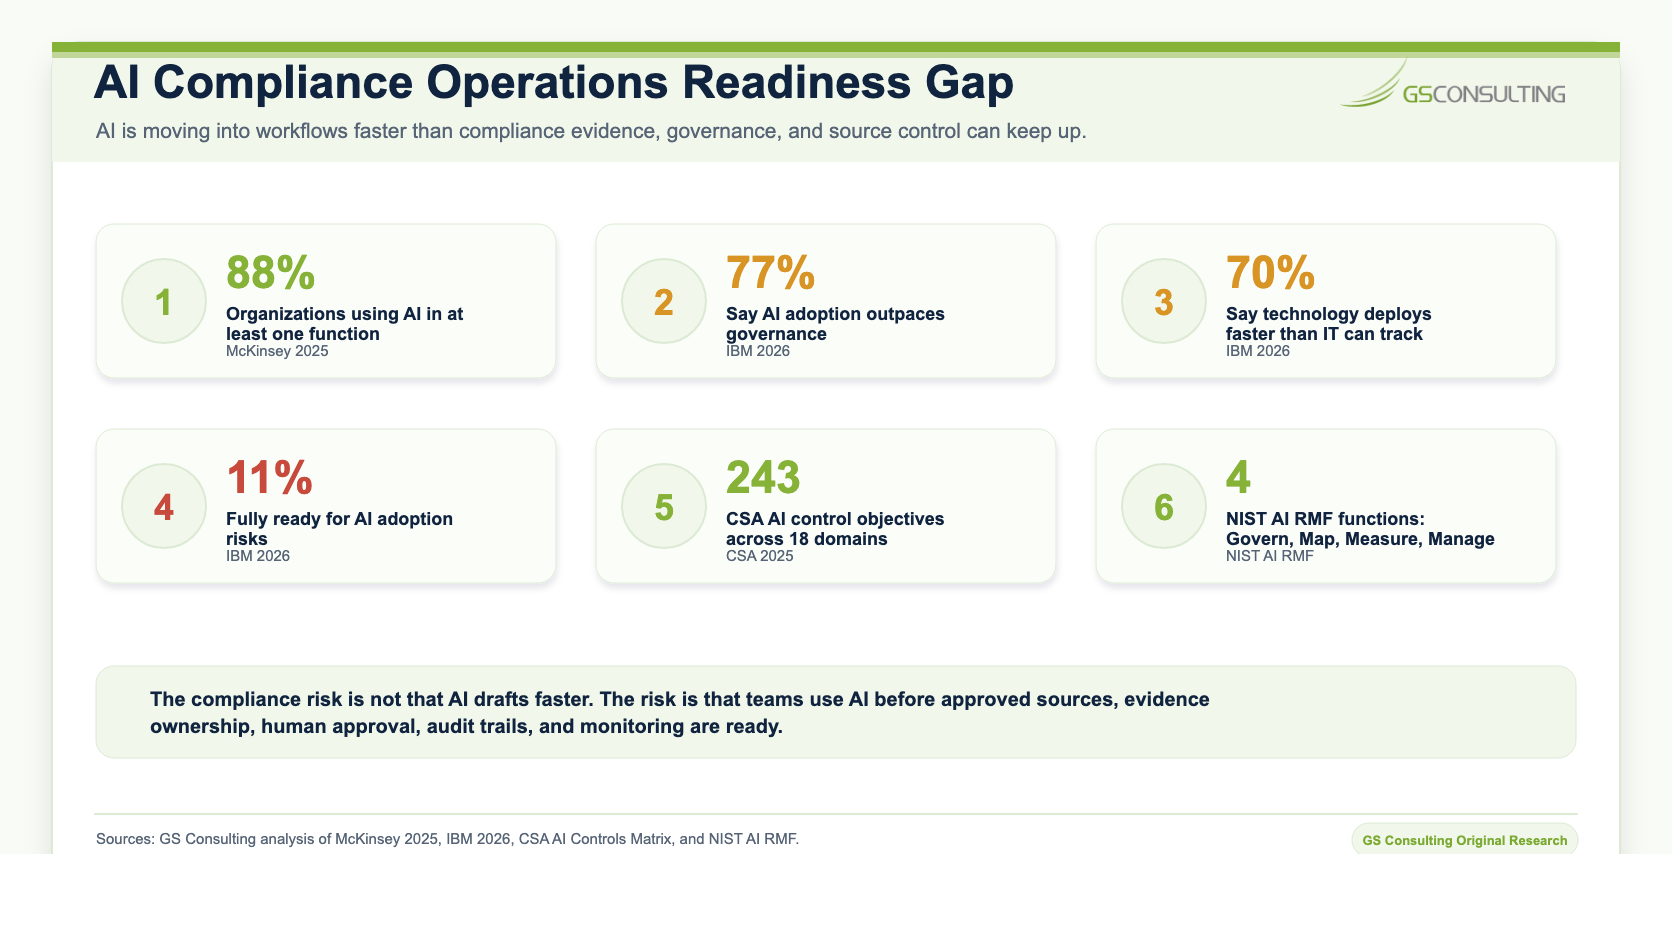1672x941 pixels.
Task: Click IBM 2026 caption under 77% card
Action: tap(758, 351)
